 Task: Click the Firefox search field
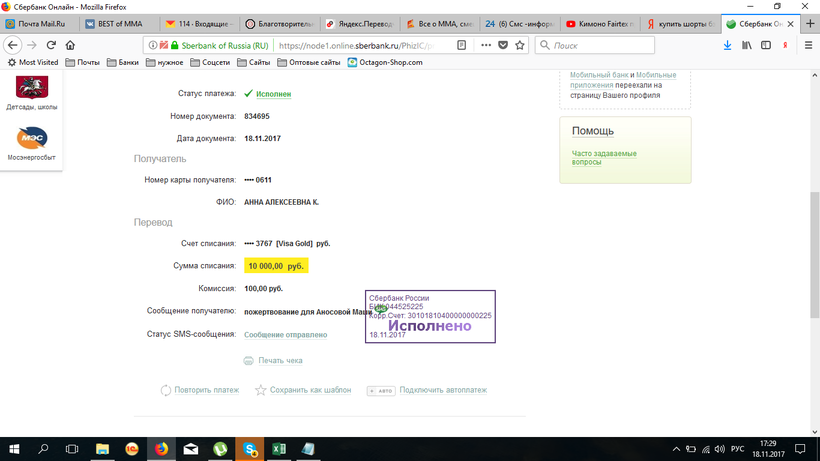[x=595, y=45]
